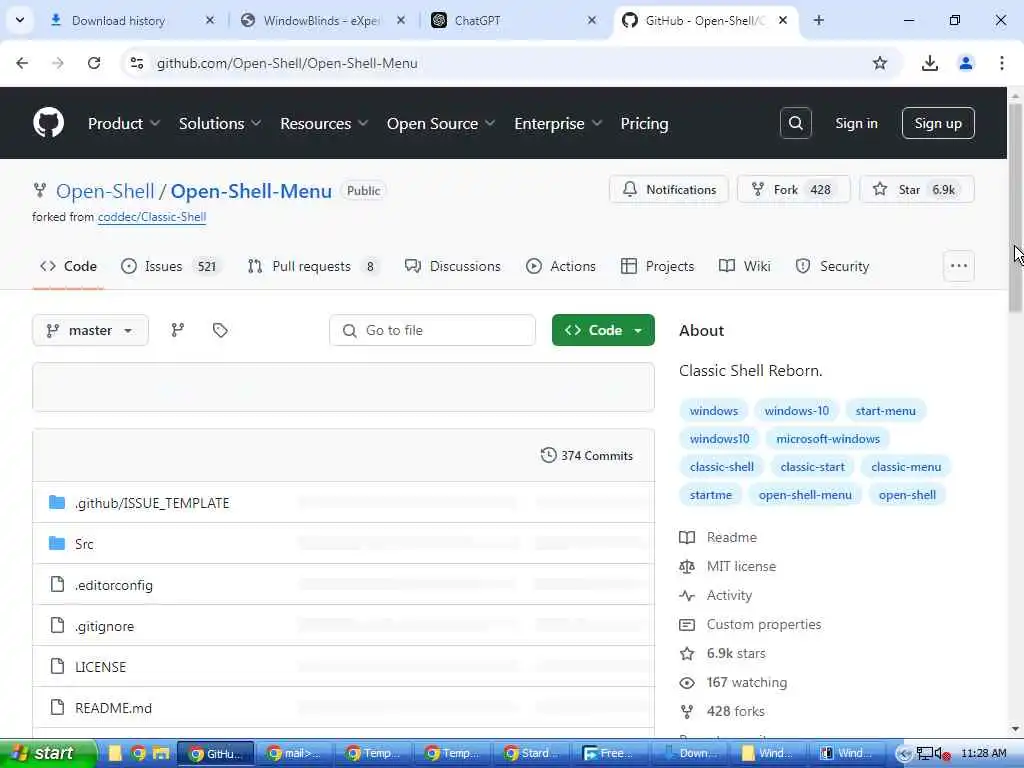View site information icon in the address bar
Image resolution: width=1024 pixels, height=768 pixels.
click(x=137, y=63)
